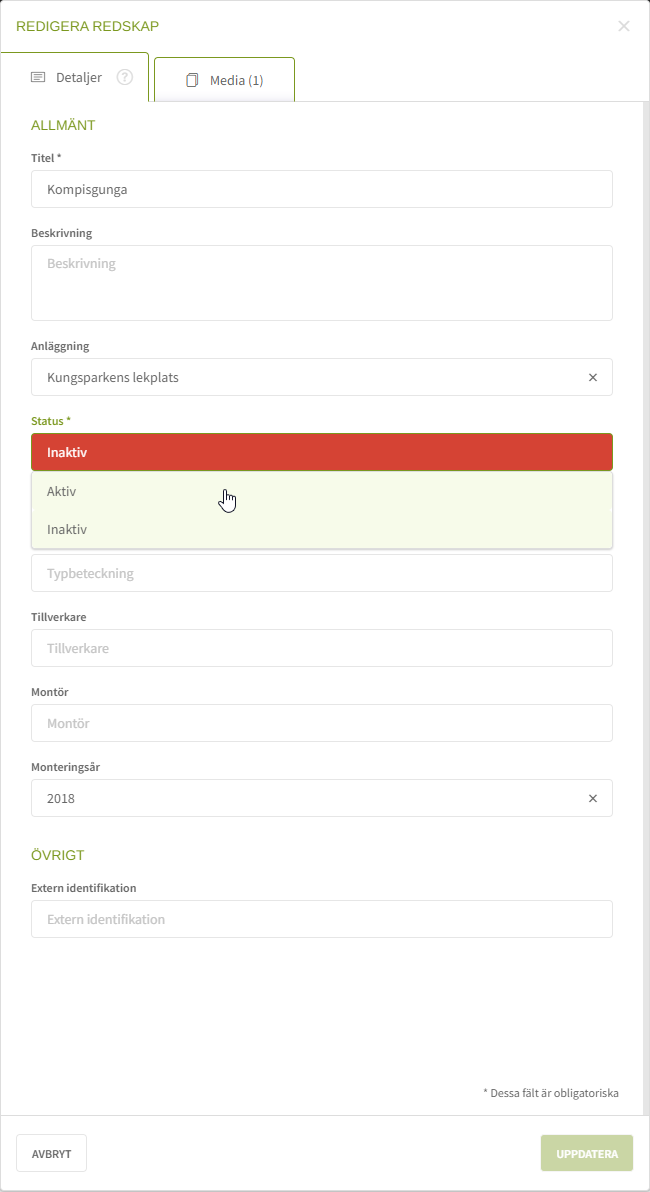This screenshot has height=1192, width=650.
Task: Click the help question mark icon
Action: pos(125,77)
